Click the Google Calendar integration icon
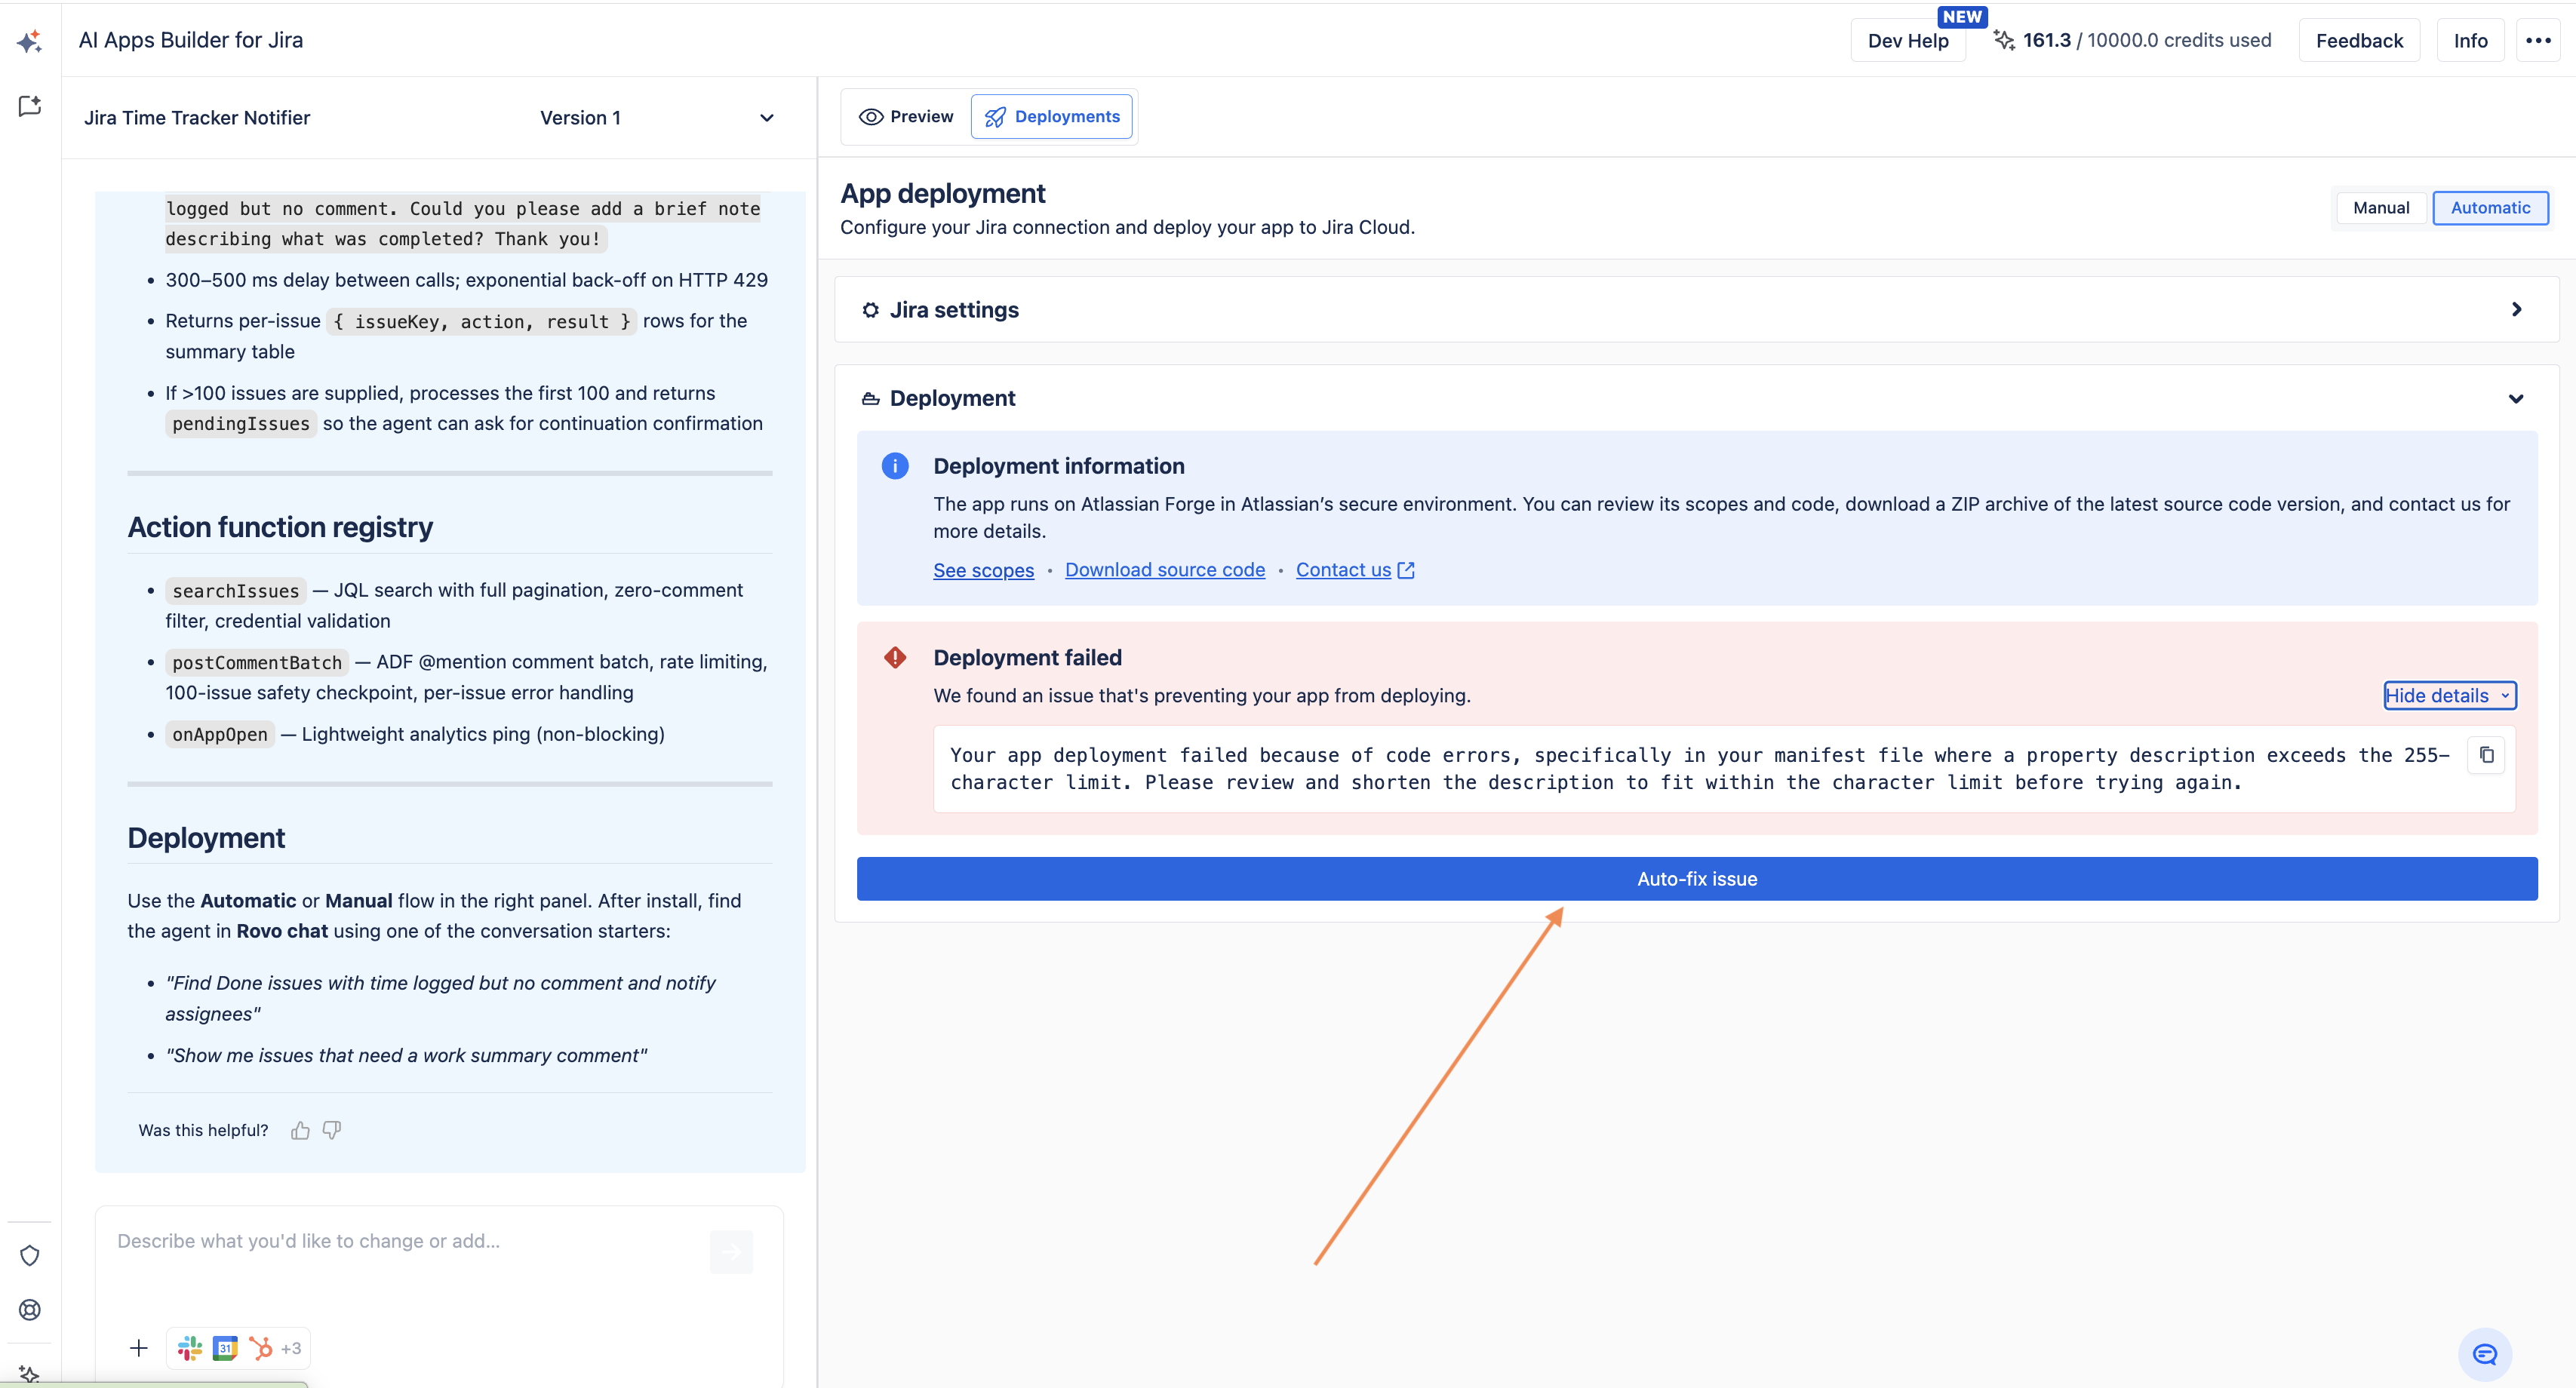 pos(225,1348)
